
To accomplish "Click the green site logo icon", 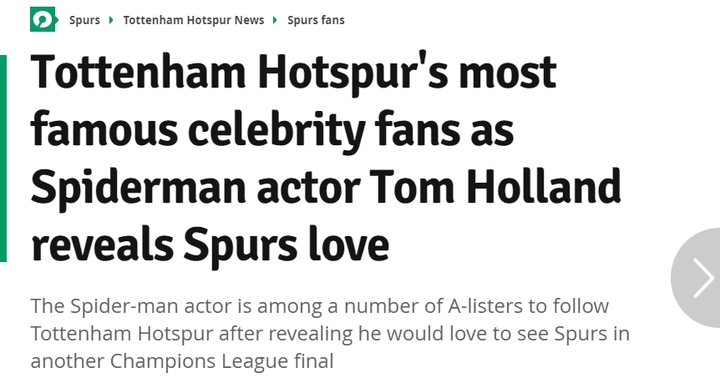I will (44, 19).
